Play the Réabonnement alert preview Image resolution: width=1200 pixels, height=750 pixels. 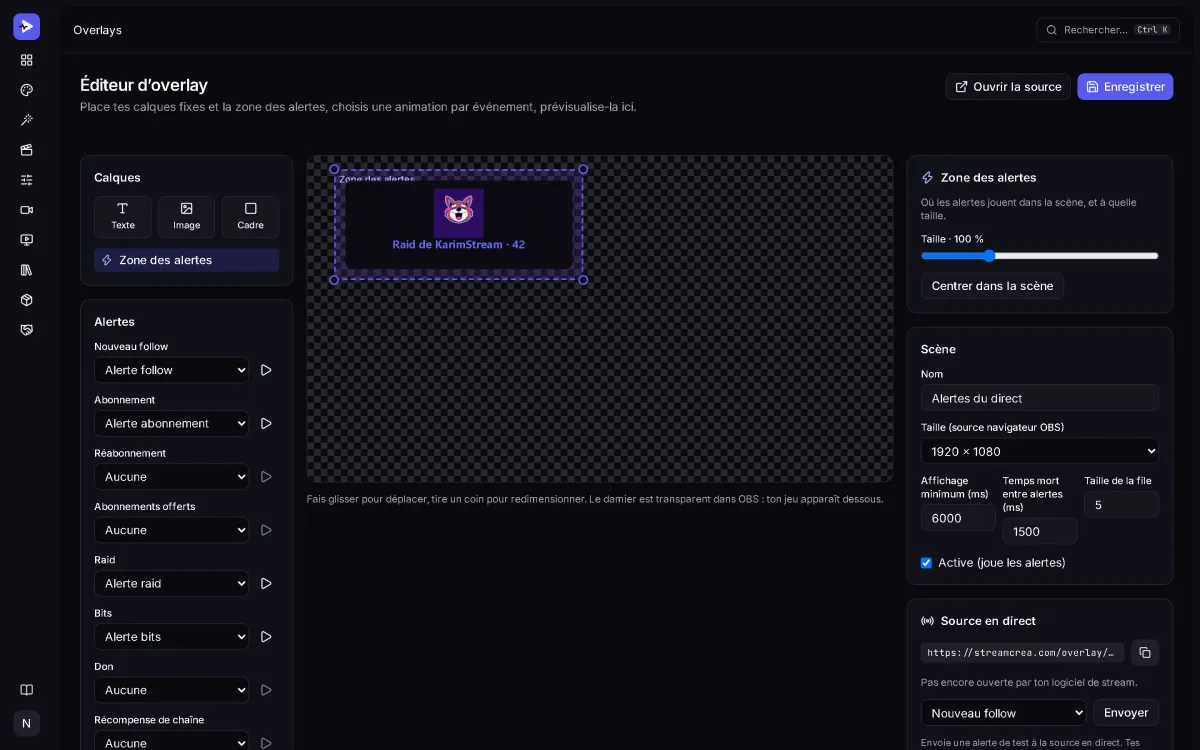pos(266,477)
